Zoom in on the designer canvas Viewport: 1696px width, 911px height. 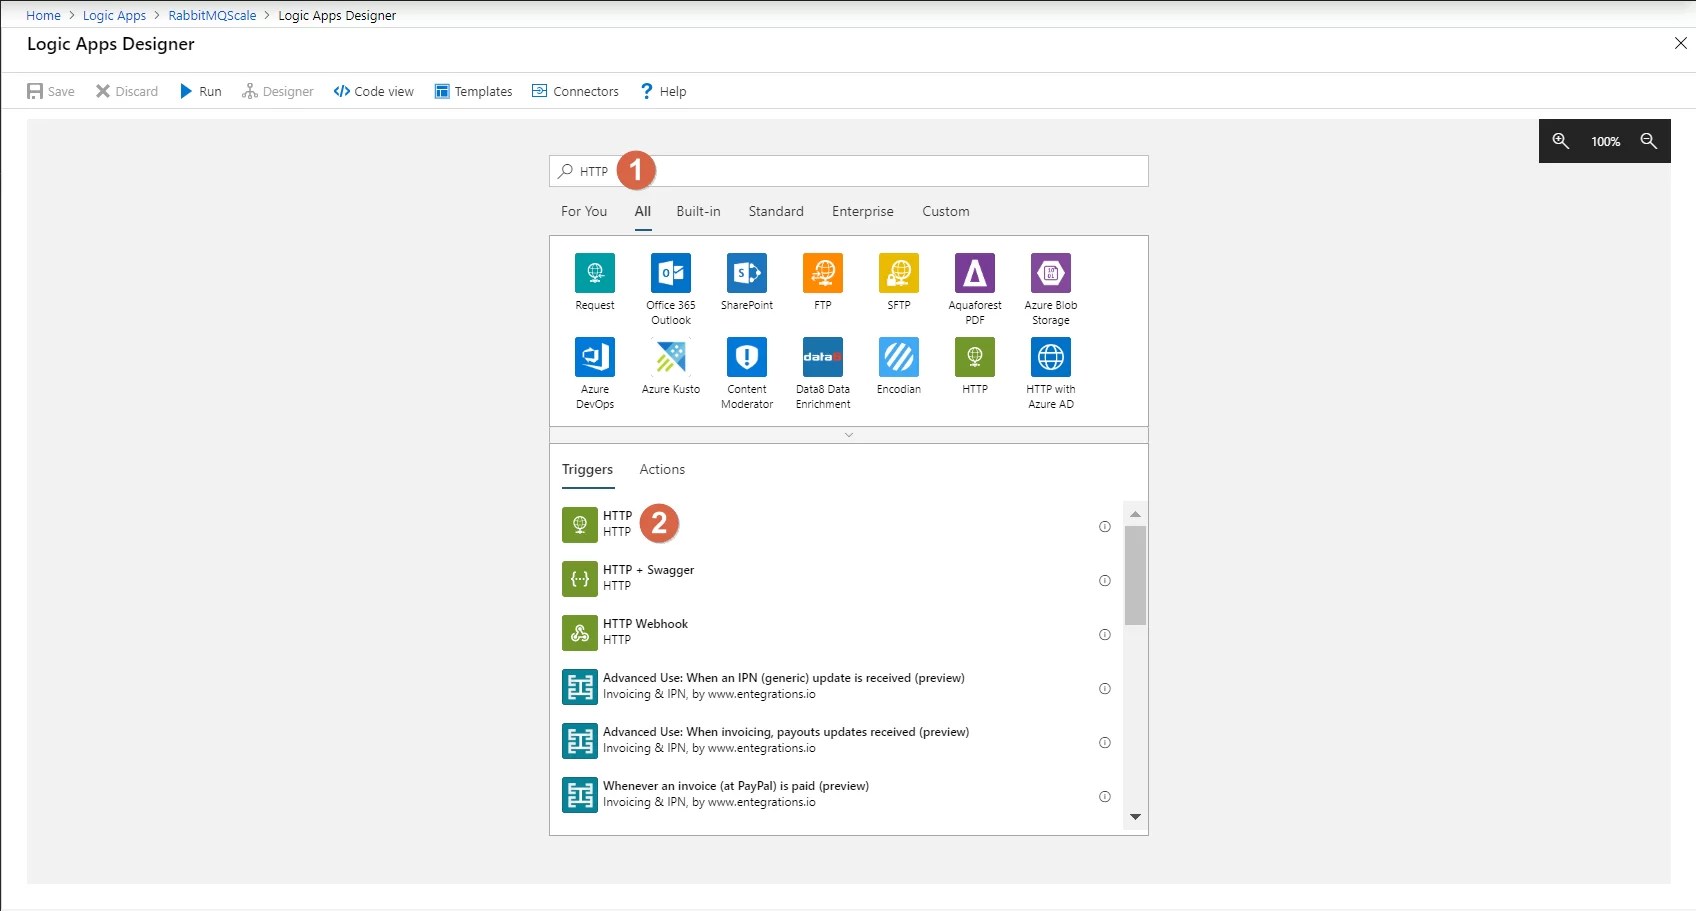[x=1560, y=141]
